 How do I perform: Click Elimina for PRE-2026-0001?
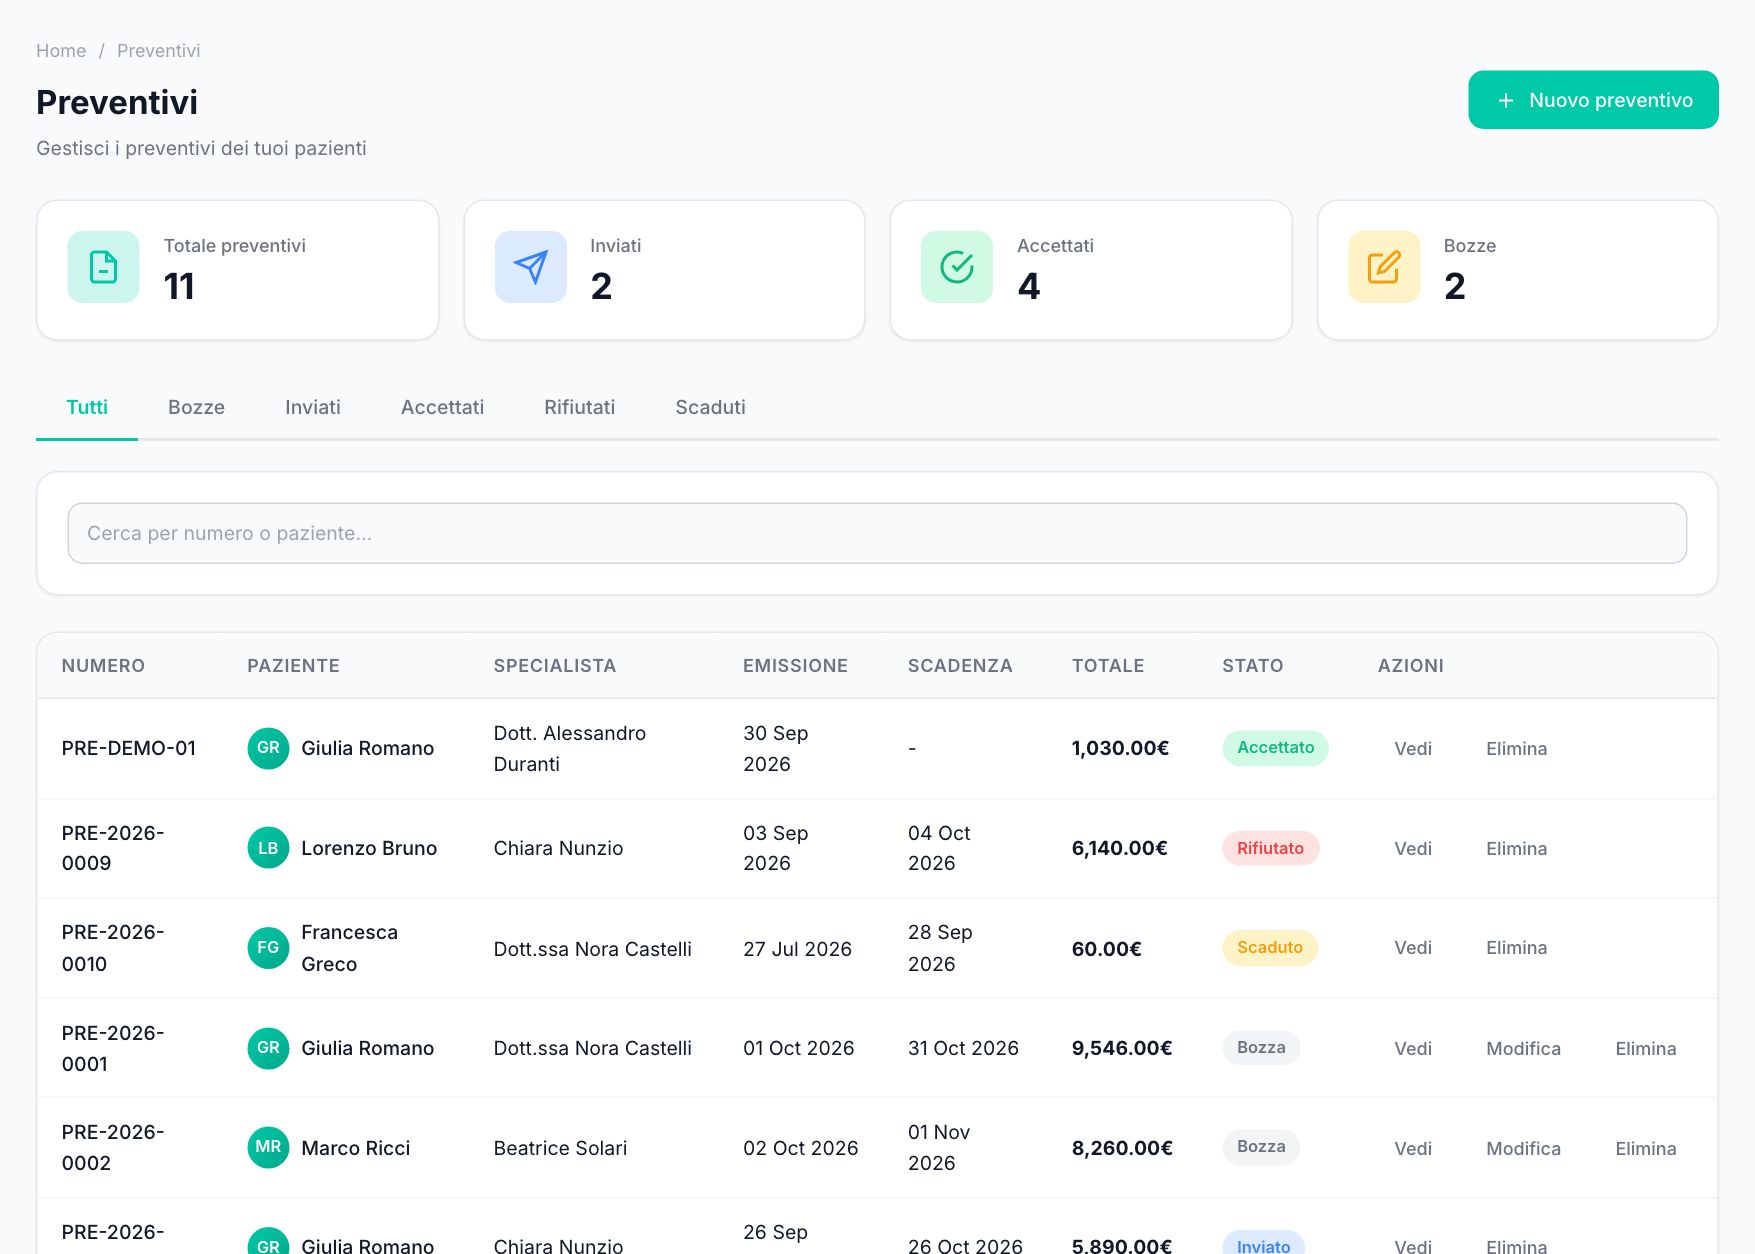point(1645,1049)
